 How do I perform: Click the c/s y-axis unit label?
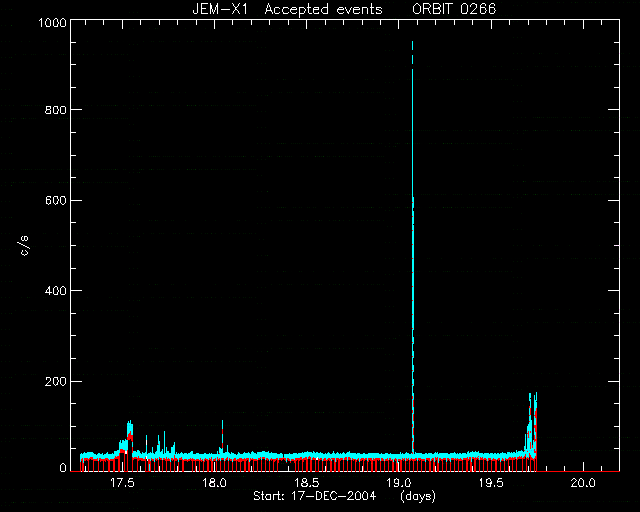tap(24, 245)
